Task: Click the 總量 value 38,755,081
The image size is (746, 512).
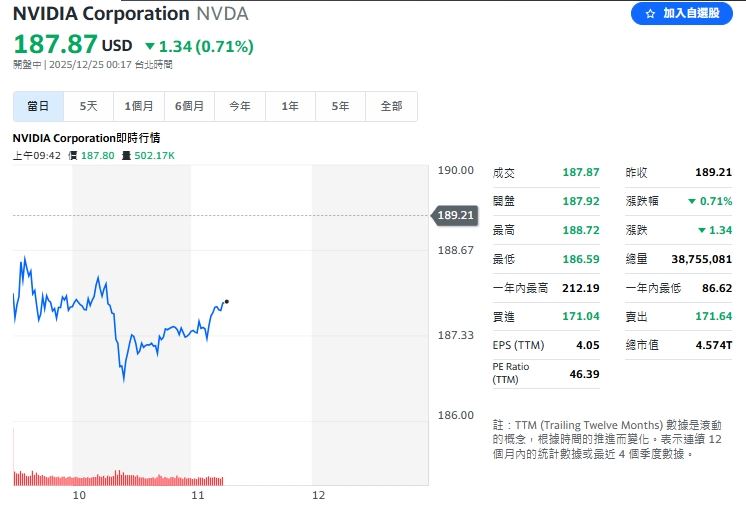Action: [x=701, y=259]
